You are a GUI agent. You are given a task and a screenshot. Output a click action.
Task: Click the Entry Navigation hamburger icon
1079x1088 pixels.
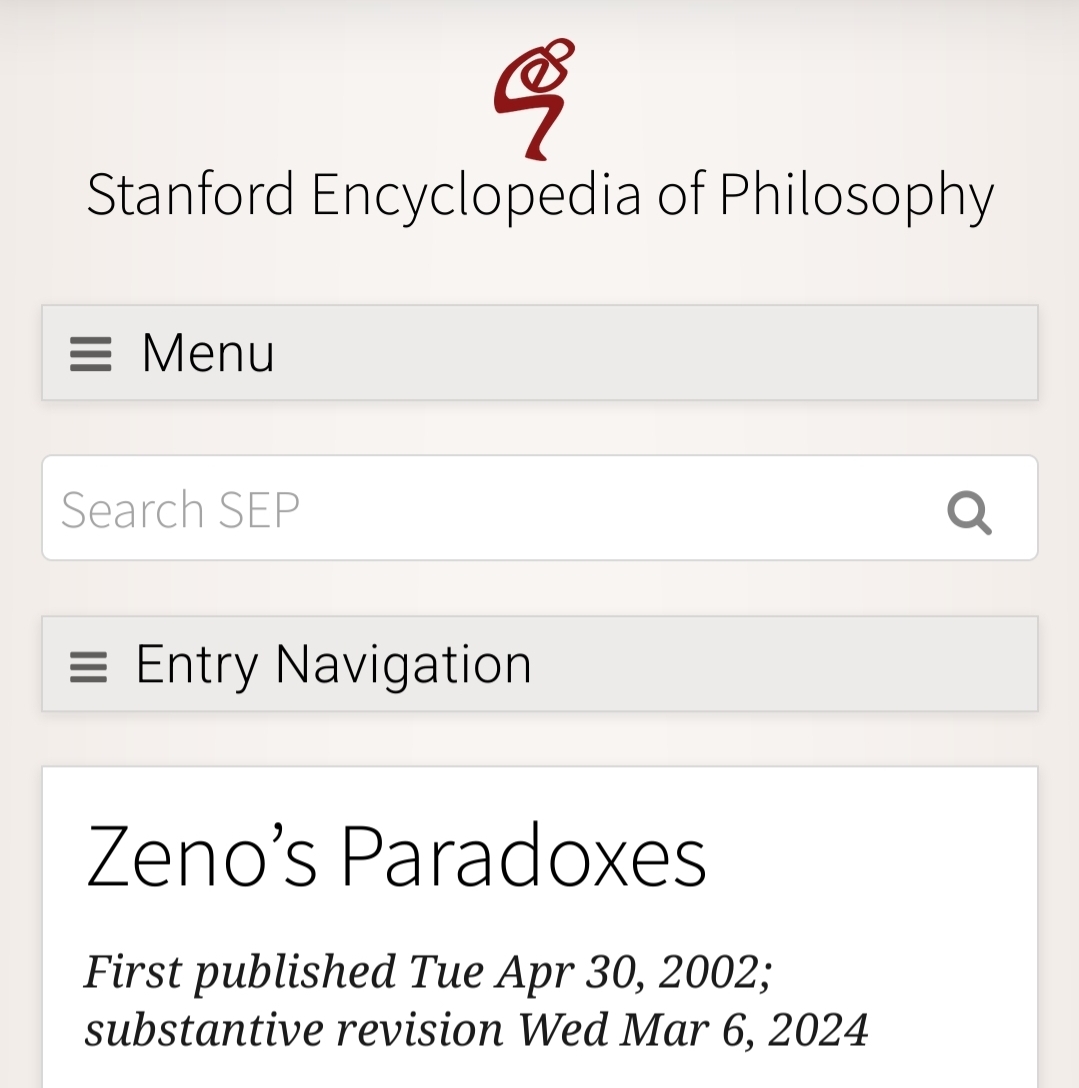[89, 666]
